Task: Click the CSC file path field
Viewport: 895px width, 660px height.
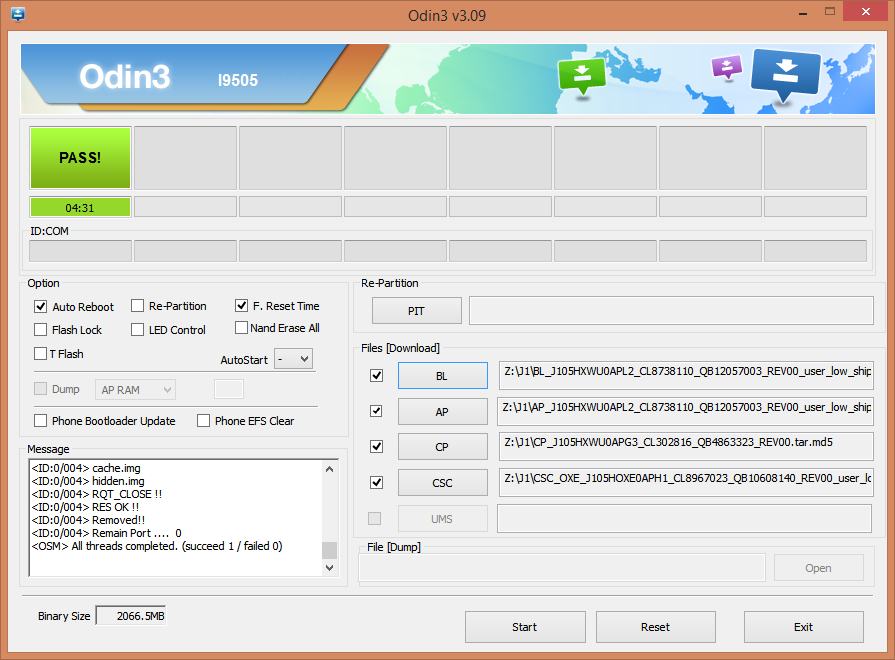Action: coord(686,482)
